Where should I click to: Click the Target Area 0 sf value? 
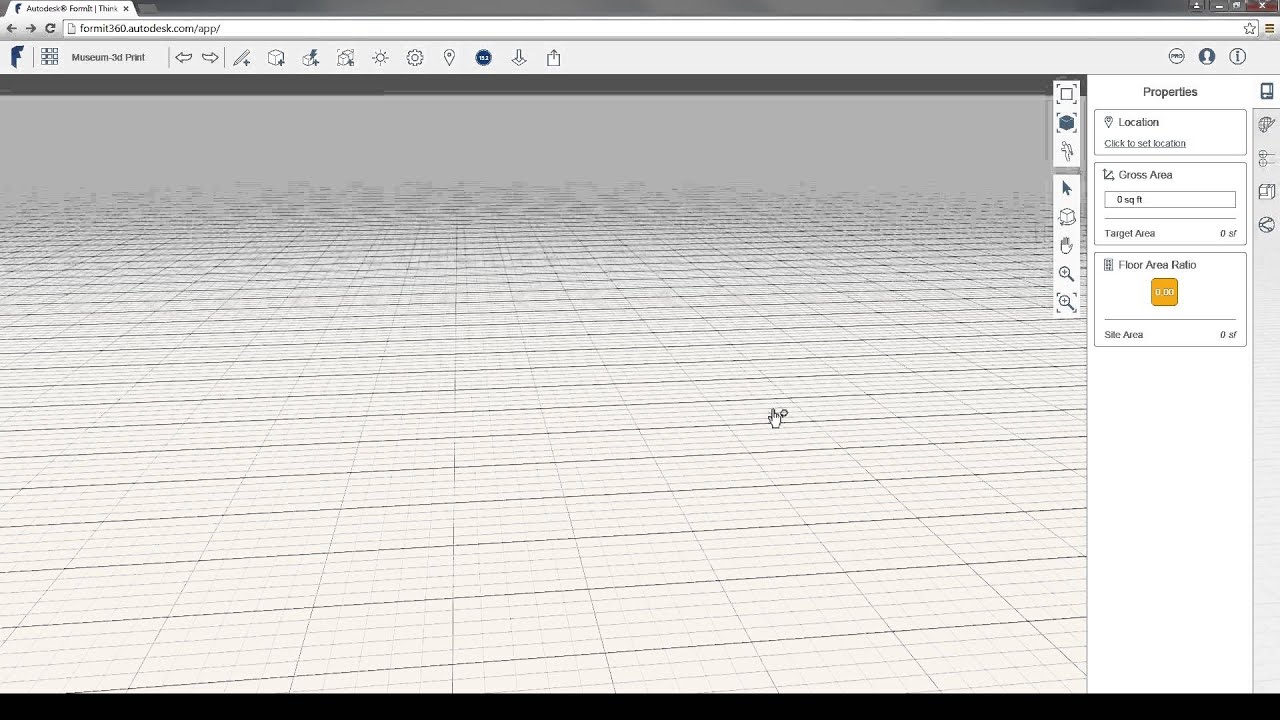tap(1228, 233)
